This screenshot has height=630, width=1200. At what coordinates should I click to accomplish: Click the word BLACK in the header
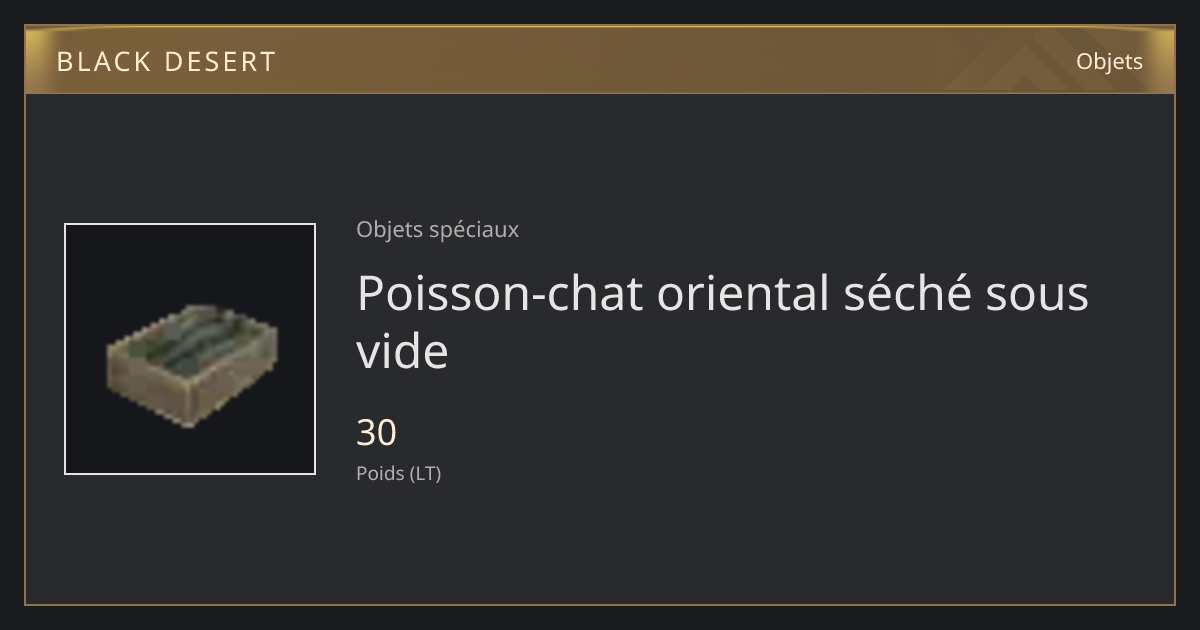tap(103, 62)
